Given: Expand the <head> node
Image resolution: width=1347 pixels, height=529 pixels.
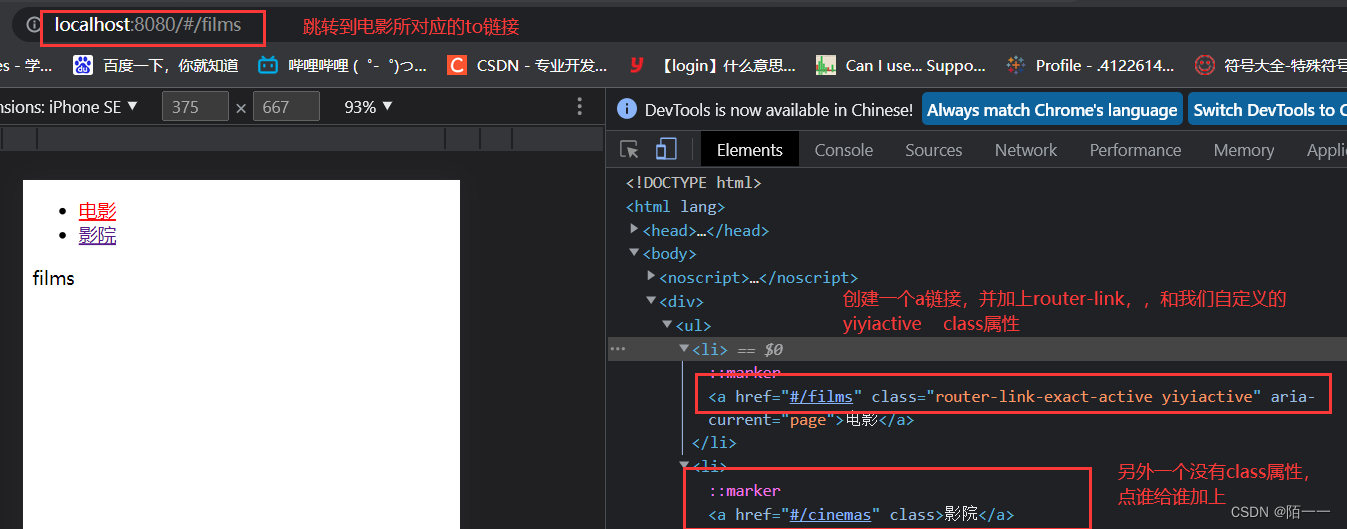Looking at the screenshot, I should (x=635, y=230).
